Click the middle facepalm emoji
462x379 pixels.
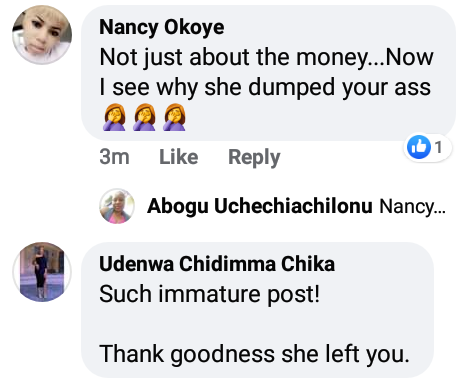pos(144,117)
